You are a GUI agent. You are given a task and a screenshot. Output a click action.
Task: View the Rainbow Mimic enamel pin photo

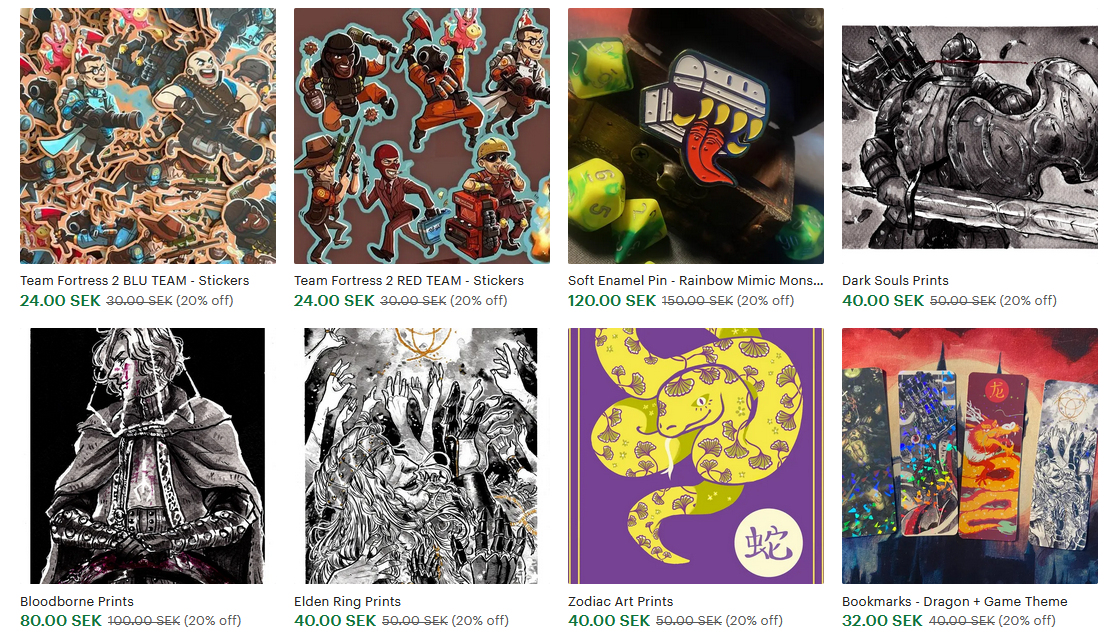pyautogui.click(x=696, y=136)
